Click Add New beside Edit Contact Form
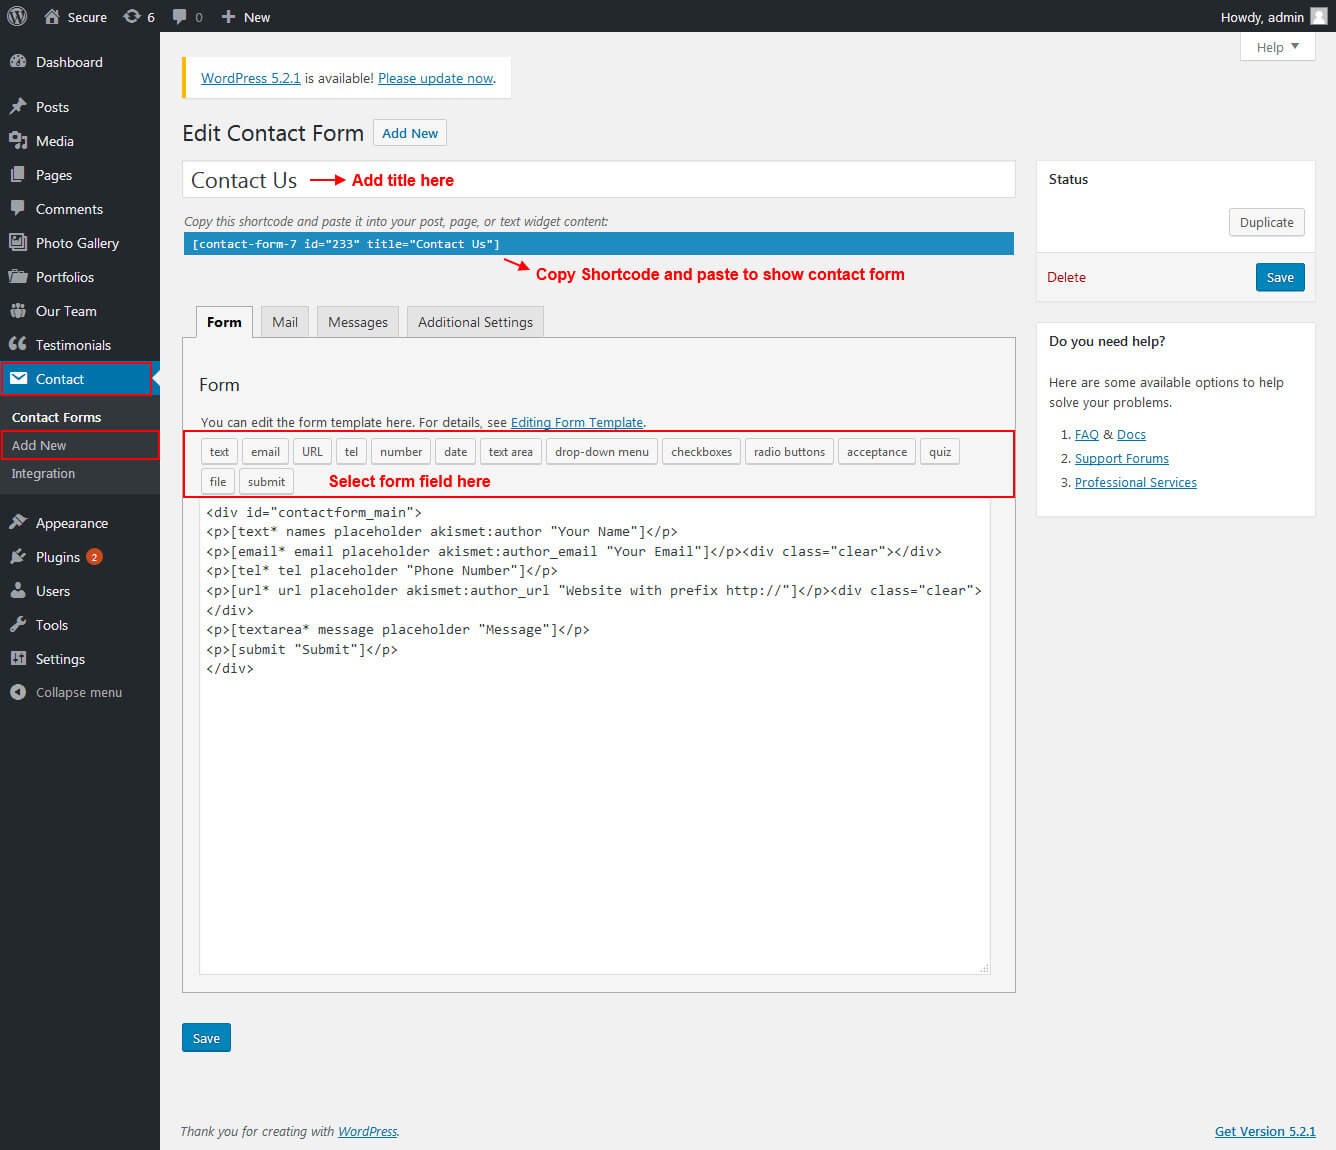Viewport: 1336px width, 1150px height. [410, 133]
